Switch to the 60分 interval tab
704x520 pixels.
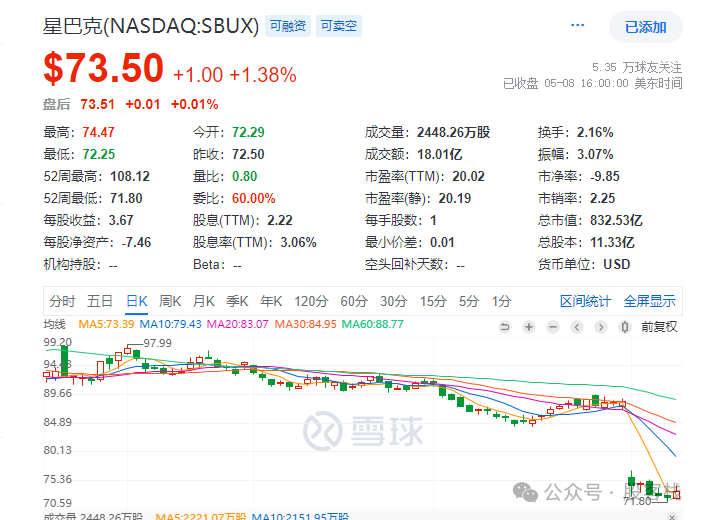point(354,301)
